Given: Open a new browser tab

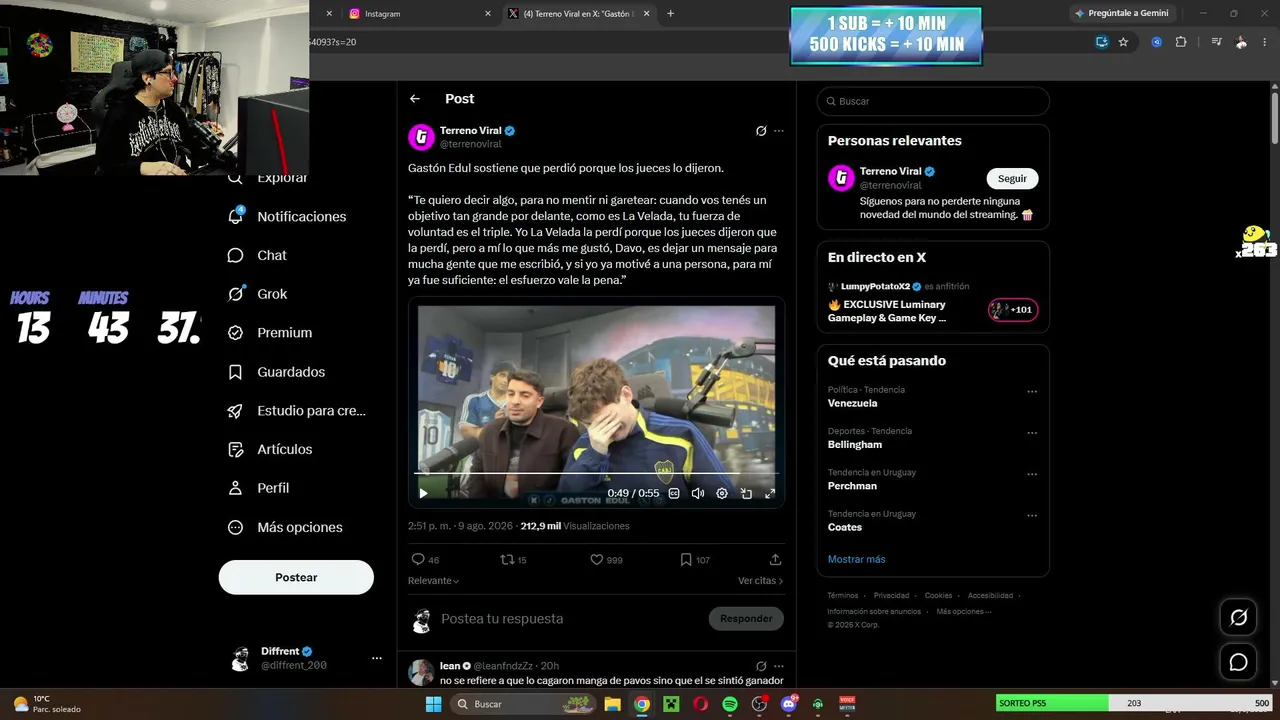Looking at the screenshot, I should pos(670,14).
